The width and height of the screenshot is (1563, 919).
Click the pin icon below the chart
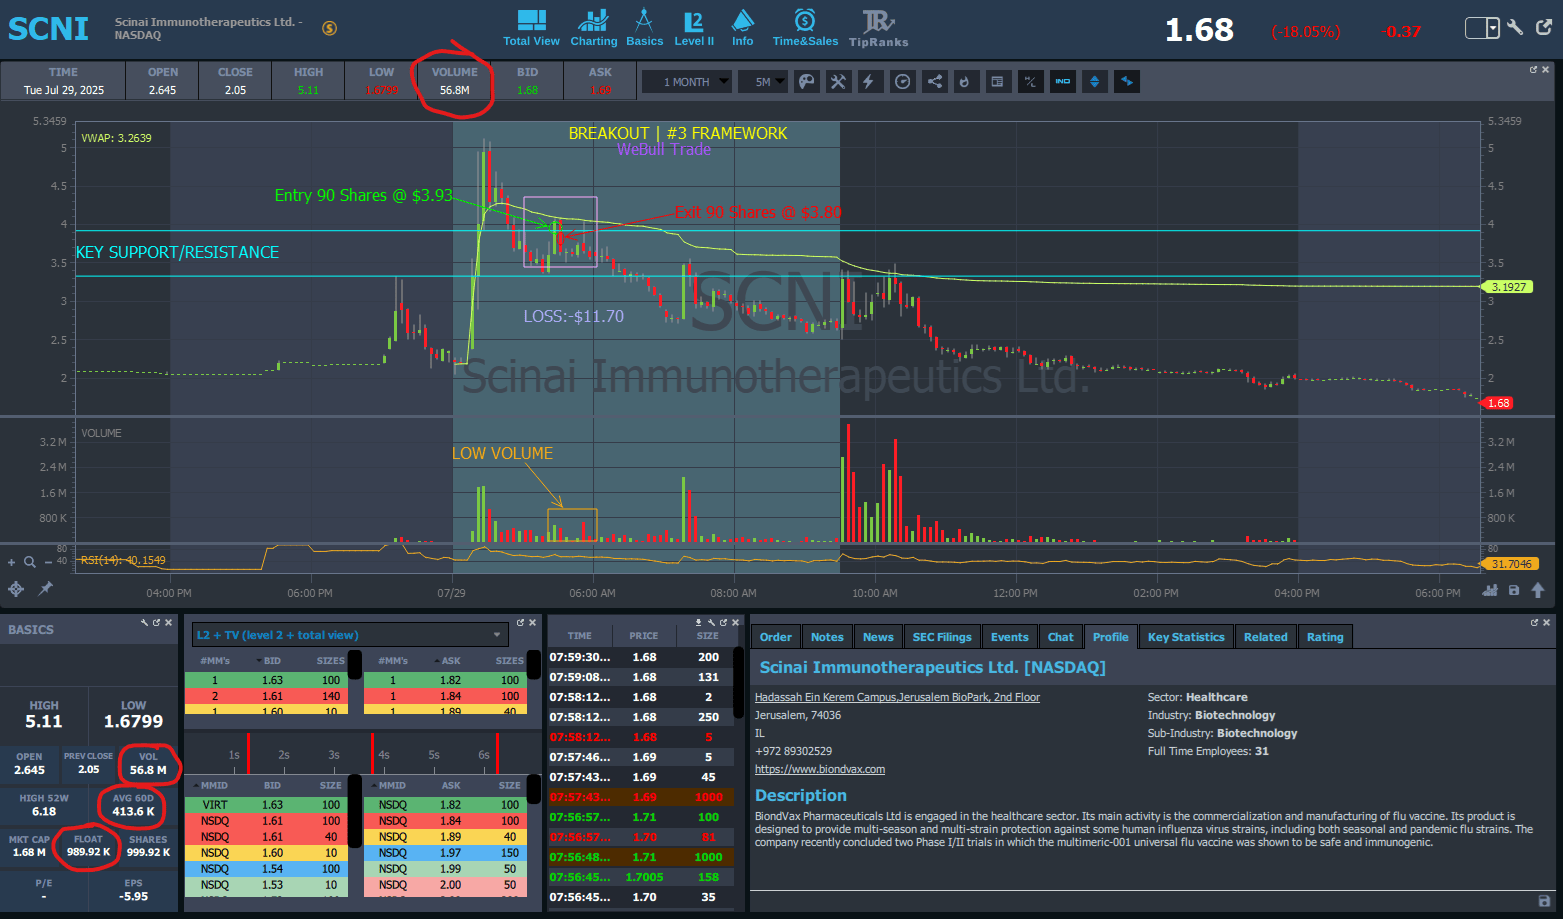pos(45,589)
